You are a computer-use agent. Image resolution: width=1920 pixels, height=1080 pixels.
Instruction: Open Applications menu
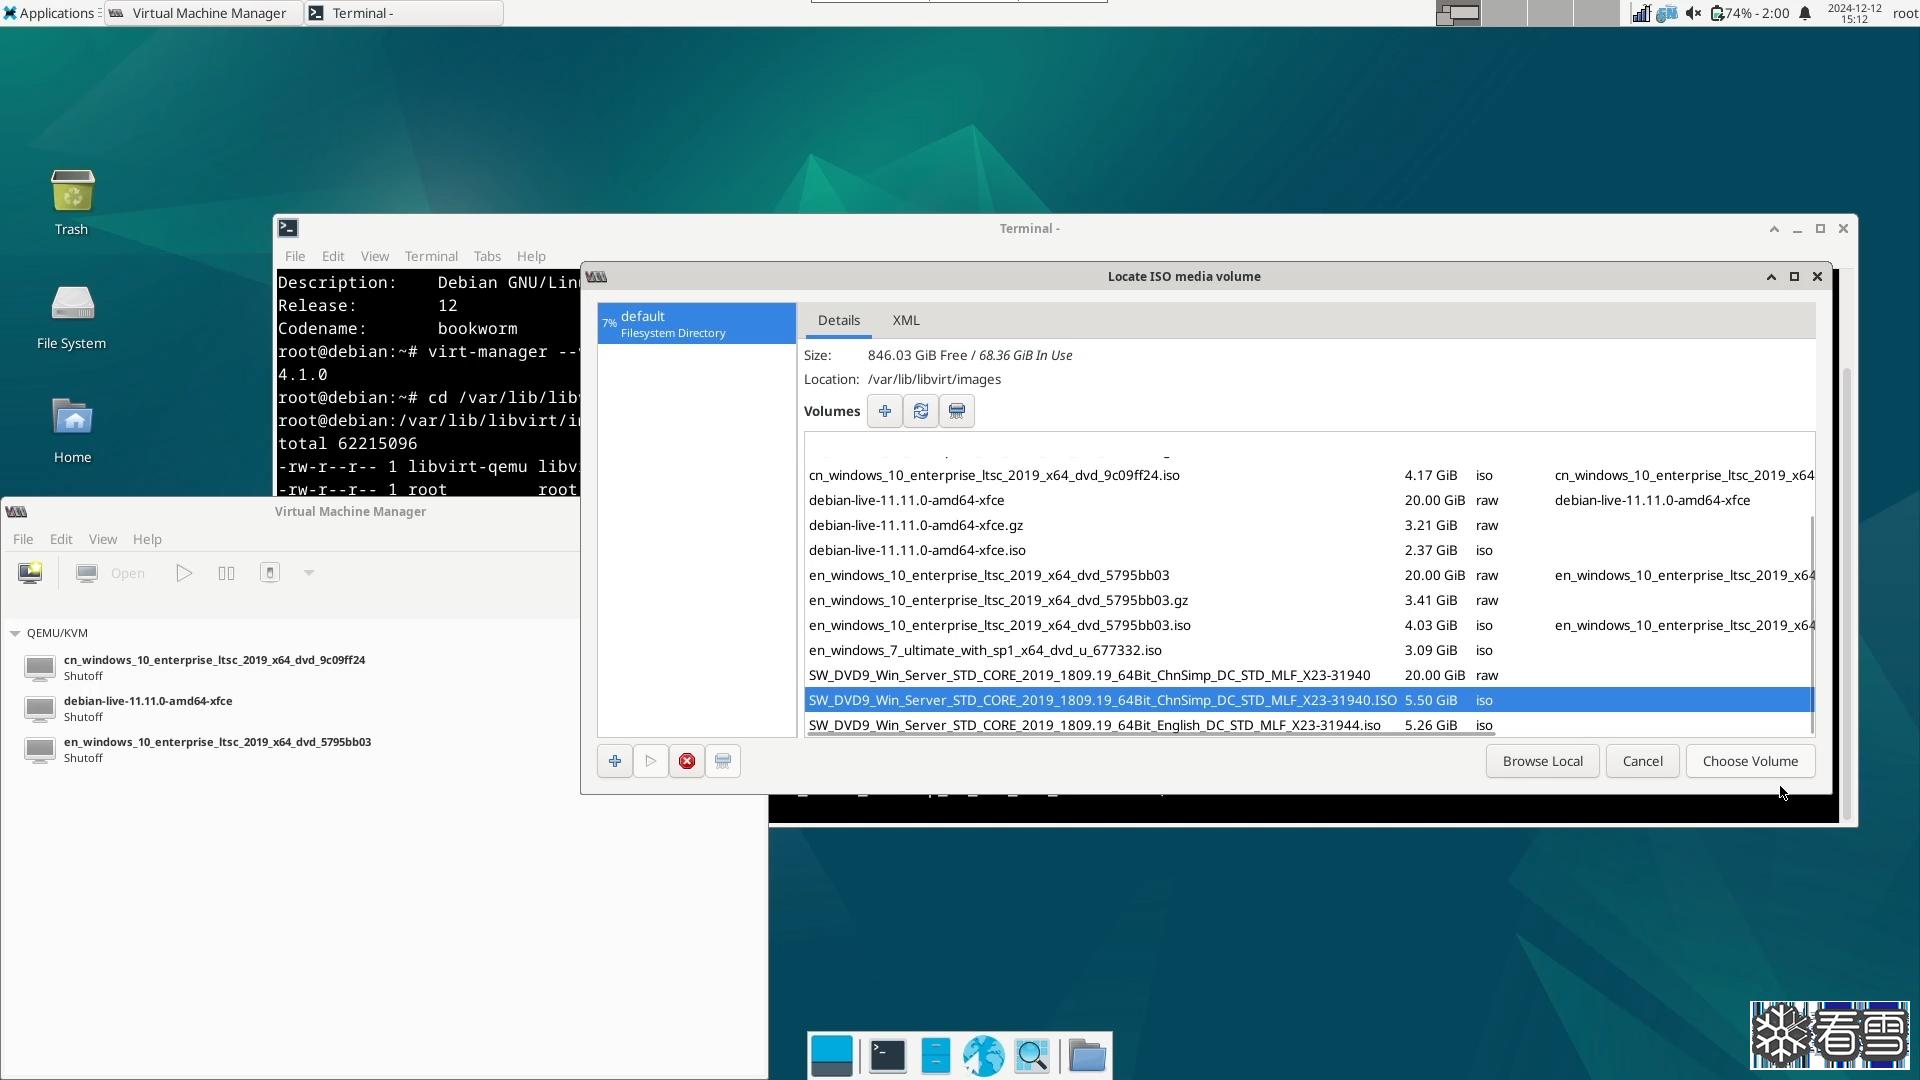(x=48, y=13)
